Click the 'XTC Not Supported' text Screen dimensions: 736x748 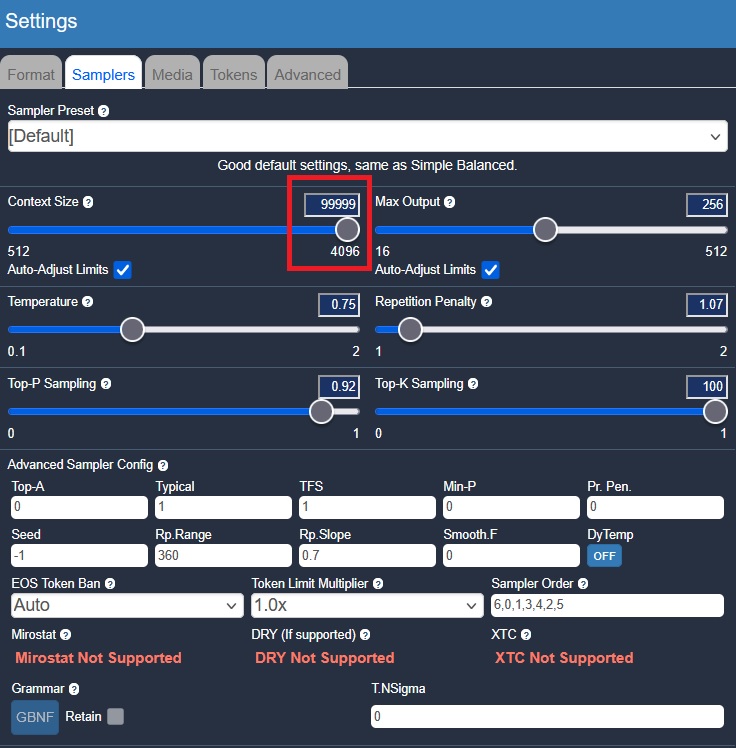pos(564,658)
